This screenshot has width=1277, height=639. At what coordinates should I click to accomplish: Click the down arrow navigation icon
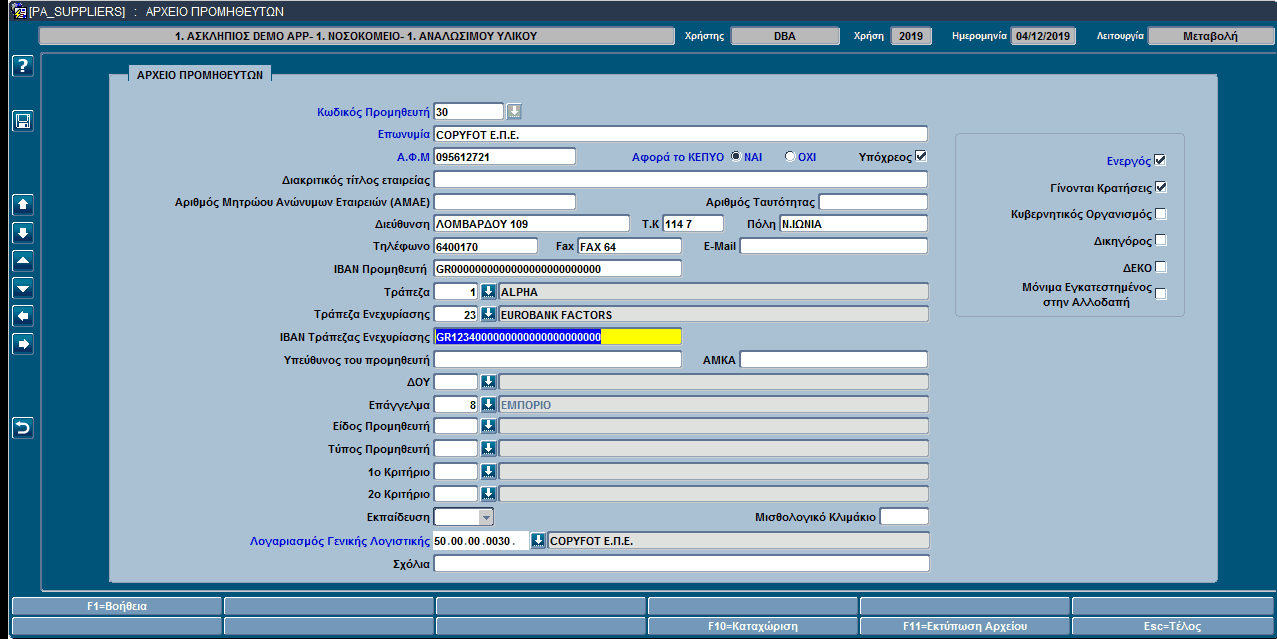22,233
